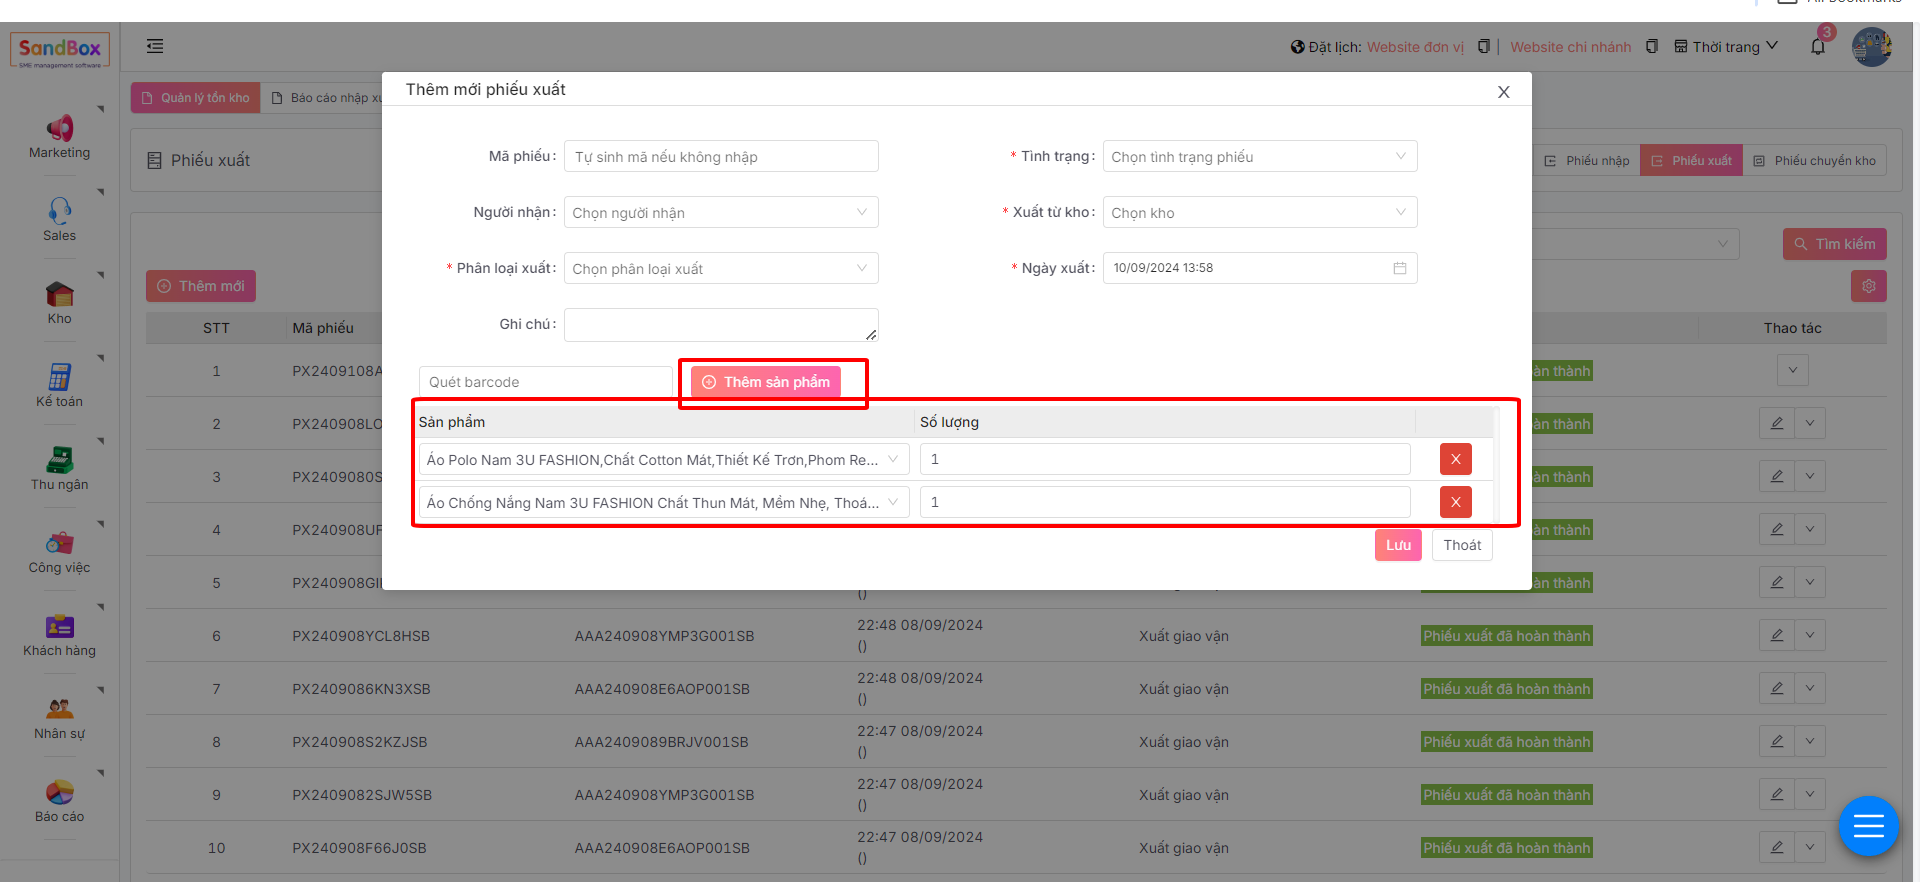Open the Người nhận dropdown
The width and height of the screenshot is (1920, 882).
click(x=720, y=213)
